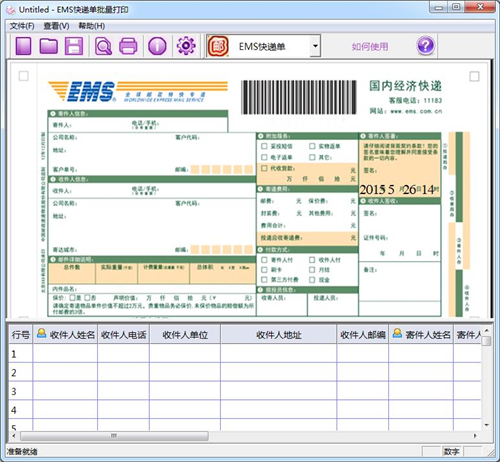Click the 收件人单位 column header
This screenshot has height=462, width=500.
click(x=185, y=334)
